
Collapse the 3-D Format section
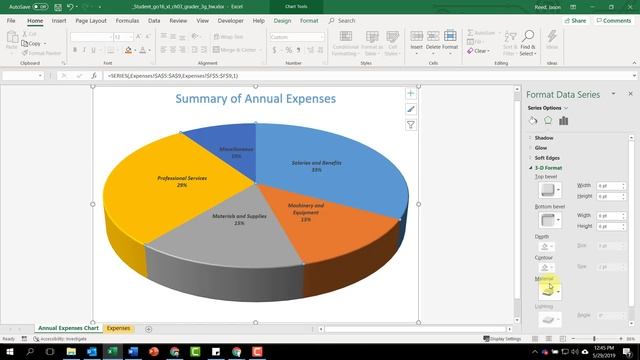pyautogui.click(x=548, y=168)
